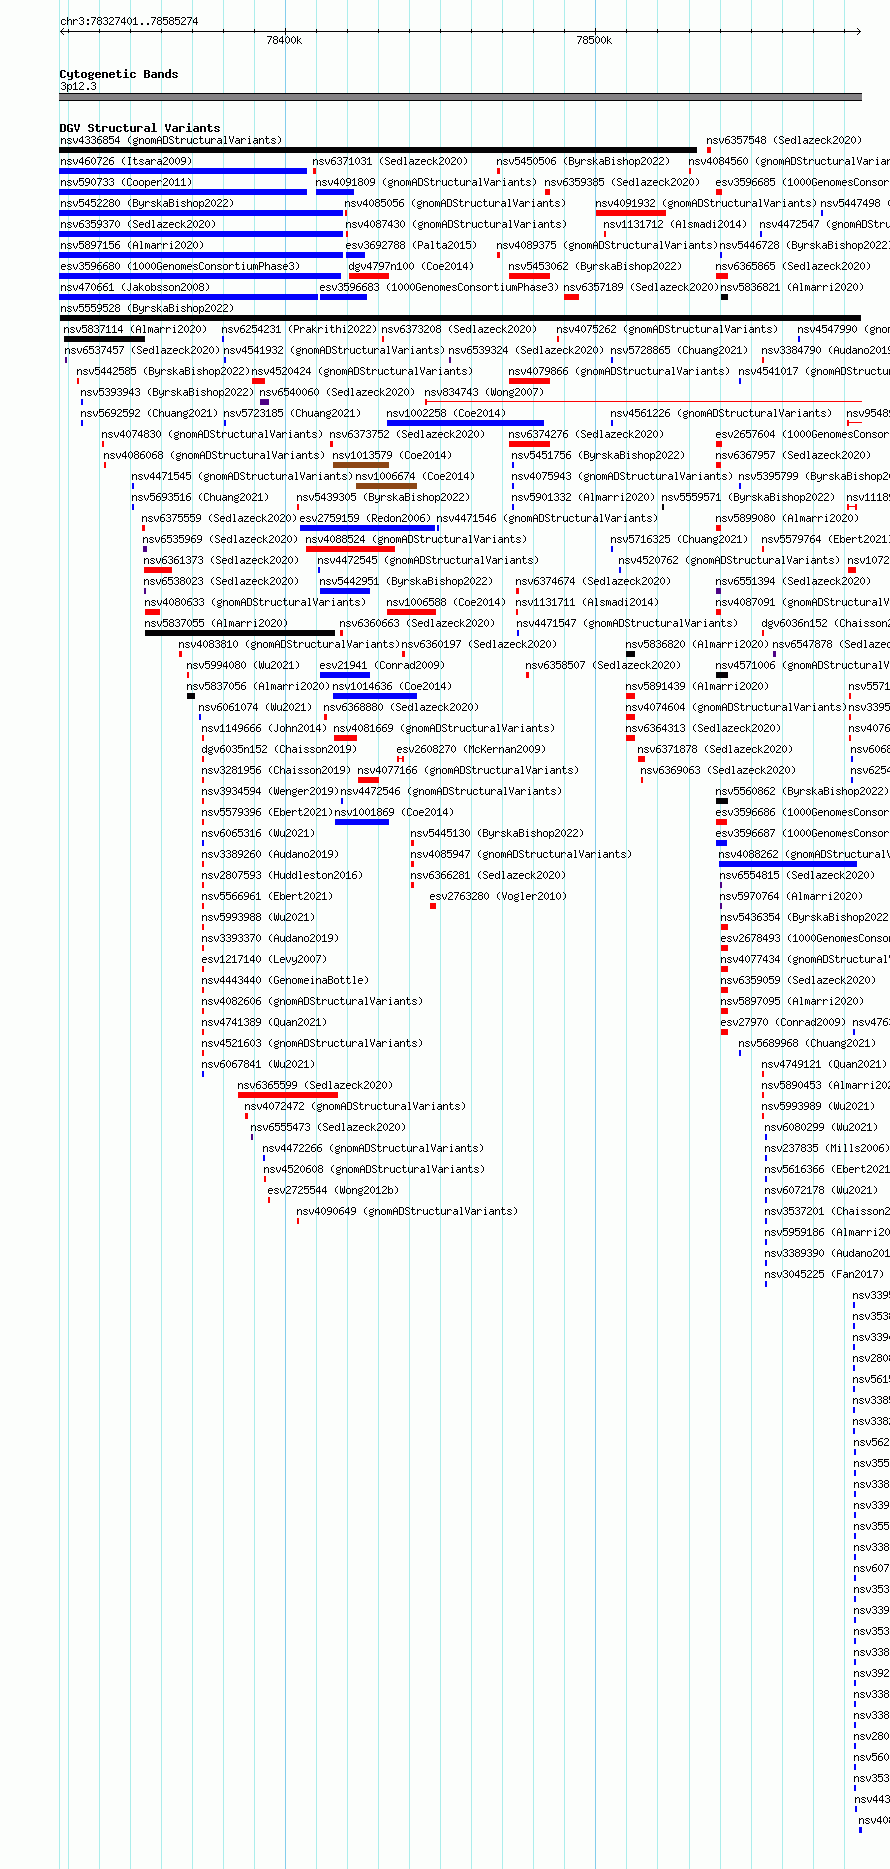890x1869 pixels.
Task: Open esv3596680 (1000GenomesConsortiumPhase3) variant
Action: point(180,266)
